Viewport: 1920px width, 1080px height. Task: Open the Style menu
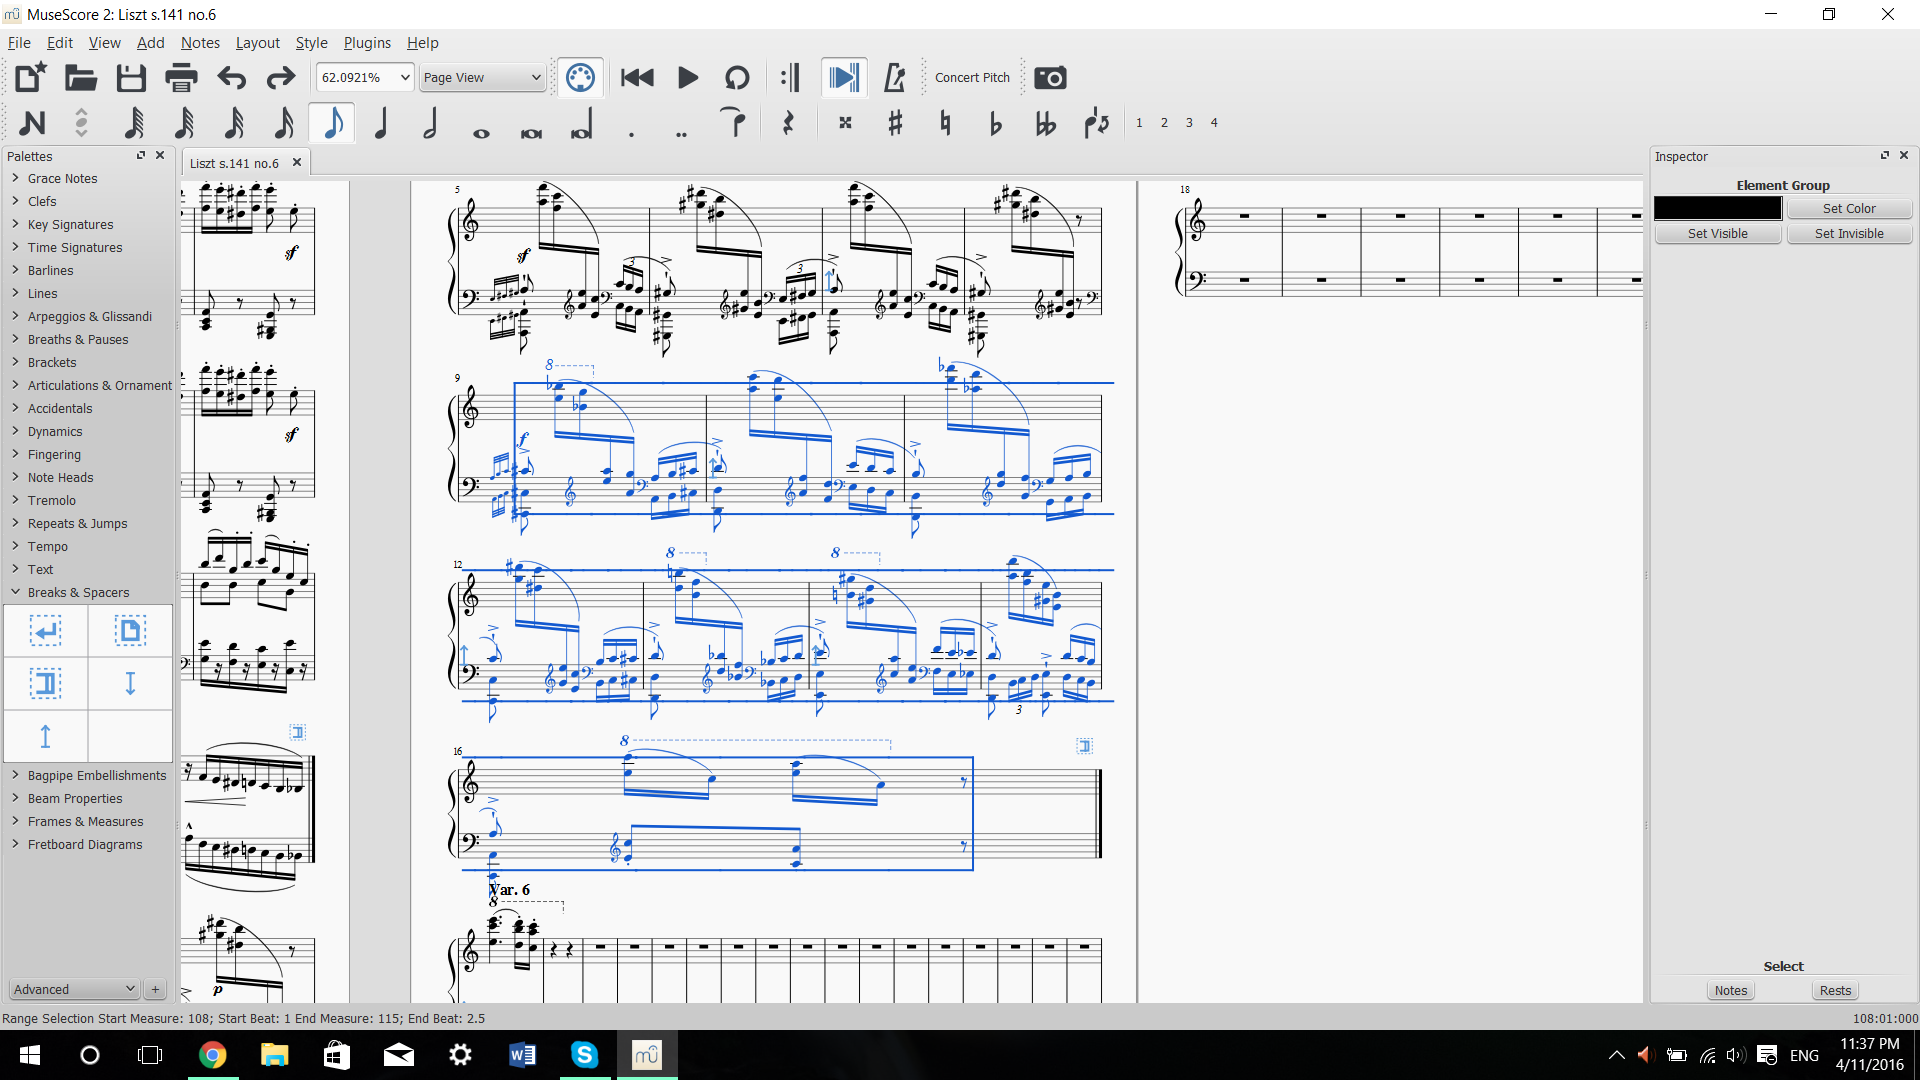310,42
